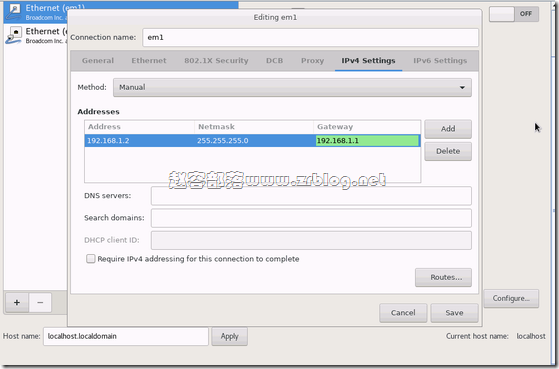Open the 802.1X Security tab

[216, 61]
